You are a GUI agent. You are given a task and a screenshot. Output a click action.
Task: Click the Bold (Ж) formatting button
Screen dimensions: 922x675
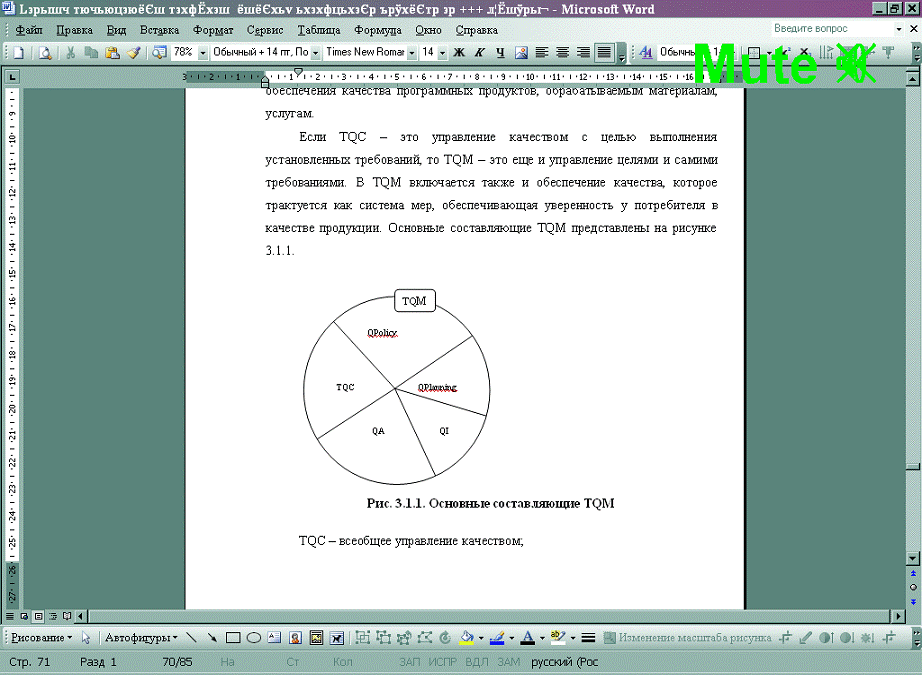(x=459, y=52)
